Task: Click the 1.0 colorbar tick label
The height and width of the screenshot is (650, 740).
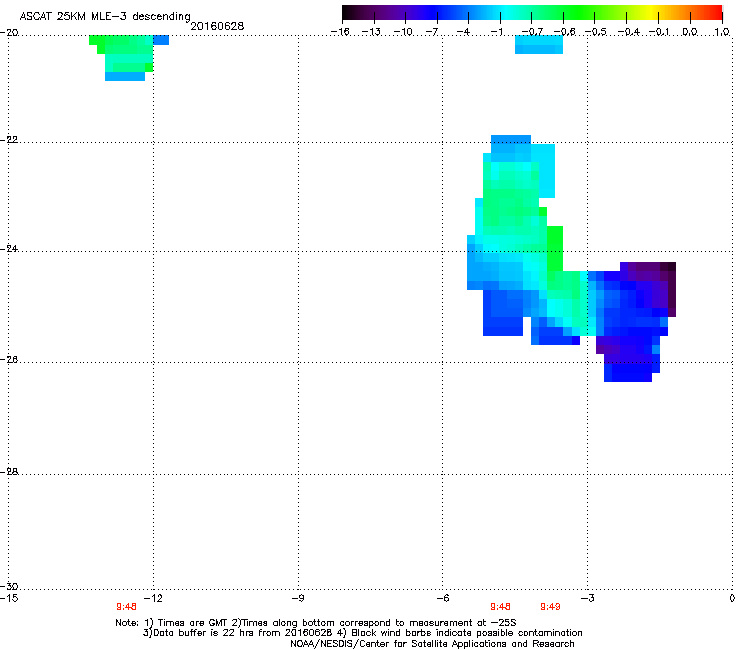Action: (722, 32)
